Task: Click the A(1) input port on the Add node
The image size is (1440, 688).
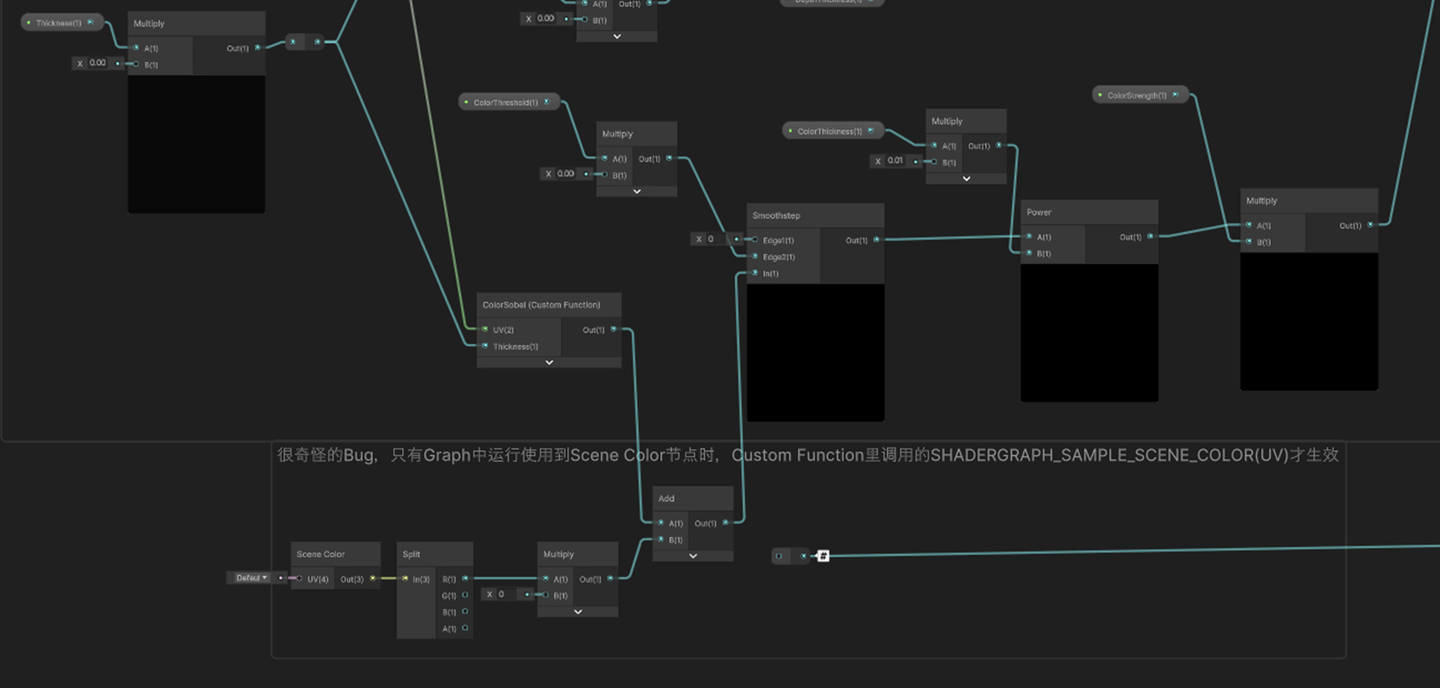Action: click(x=659, y=523)
